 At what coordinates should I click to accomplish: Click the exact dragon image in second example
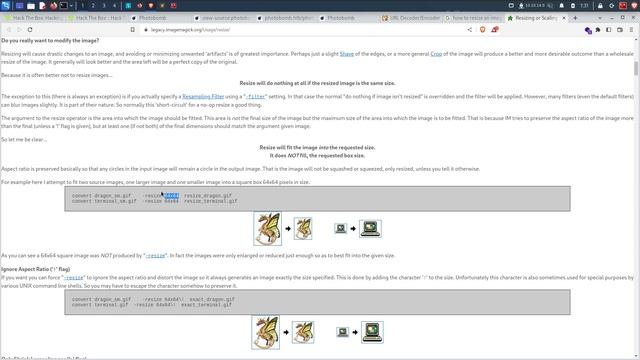[x=303, y=332]
